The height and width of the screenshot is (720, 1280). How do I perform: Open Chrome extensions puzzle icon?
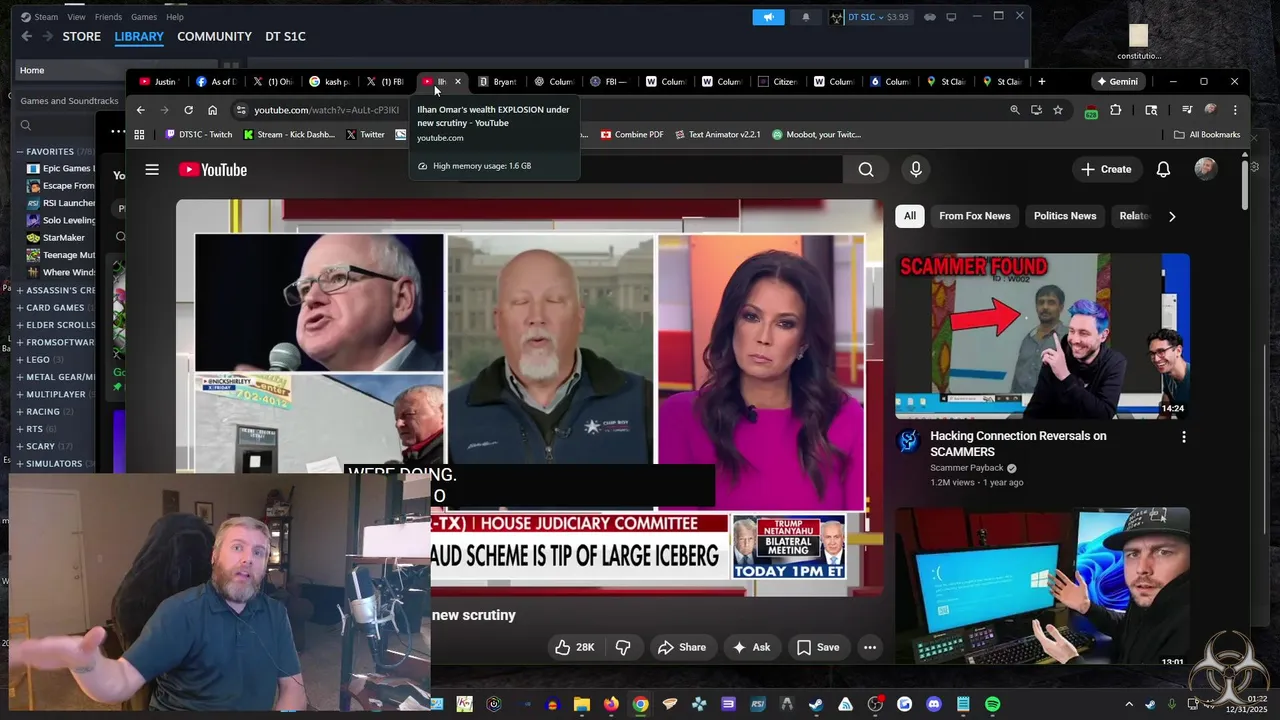(x=1116, y=110)
